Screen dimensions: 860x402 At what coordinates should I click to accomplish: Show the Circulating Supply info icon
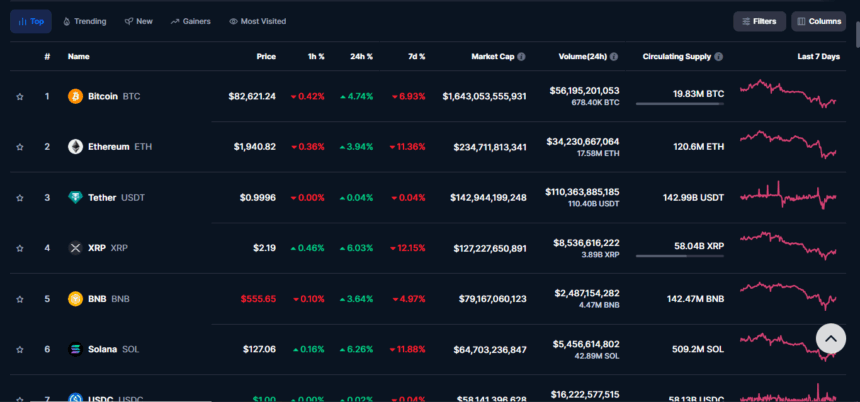718,56
